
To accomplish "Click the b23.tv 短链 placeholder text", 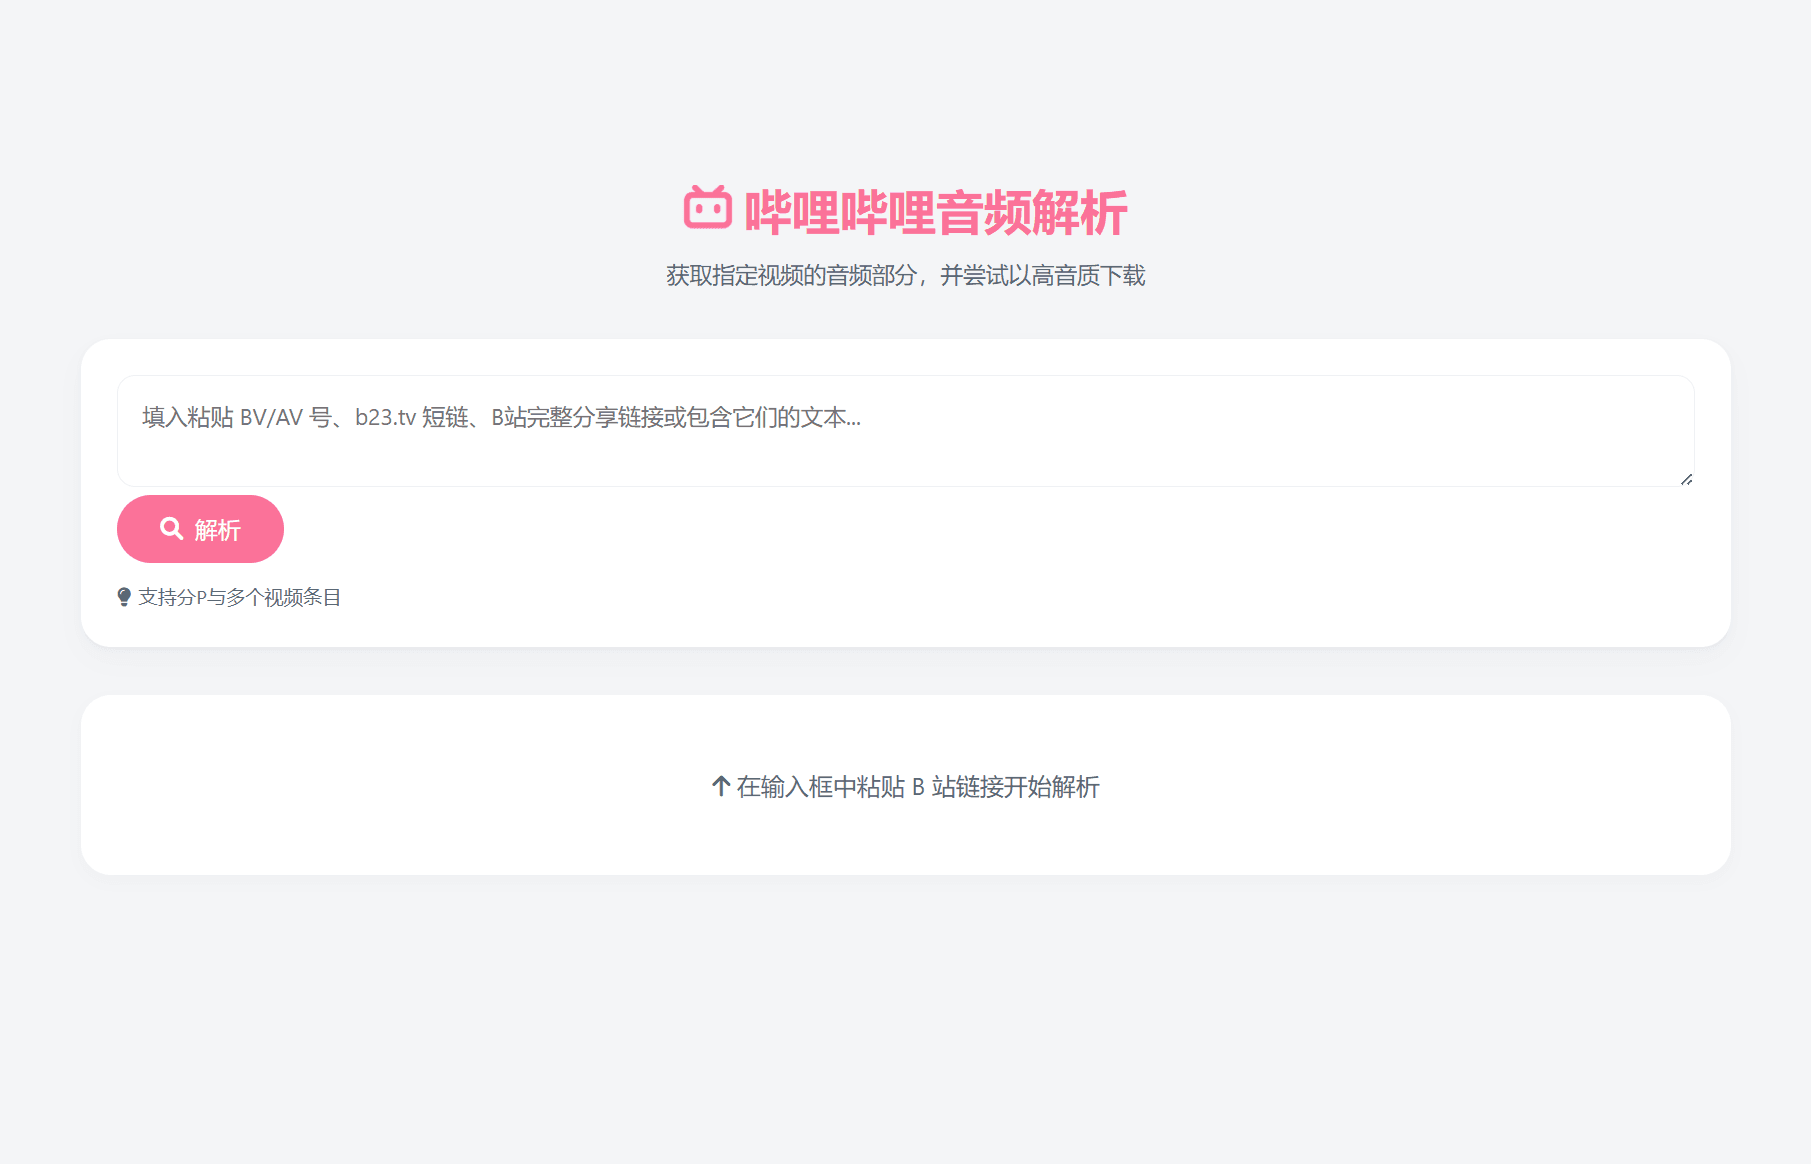I will (x=411, y=417).
